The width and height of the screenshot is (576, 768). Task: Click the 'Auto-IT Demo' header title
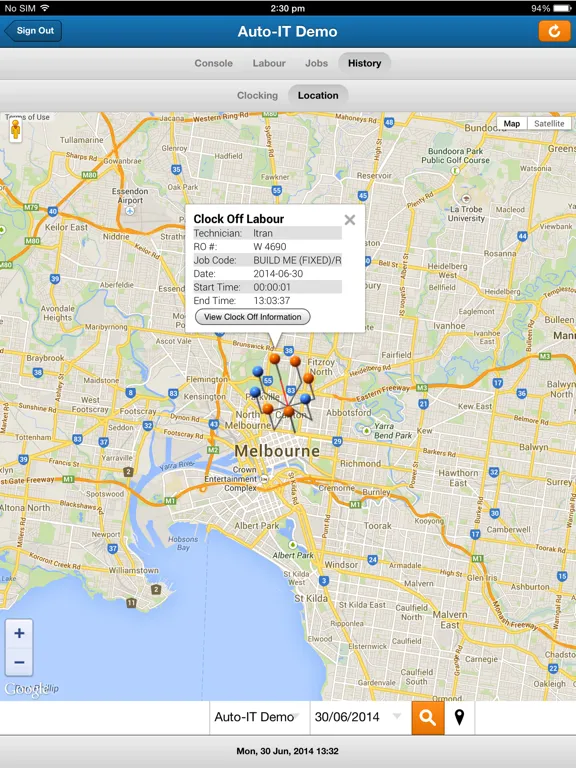coord(288,31)
